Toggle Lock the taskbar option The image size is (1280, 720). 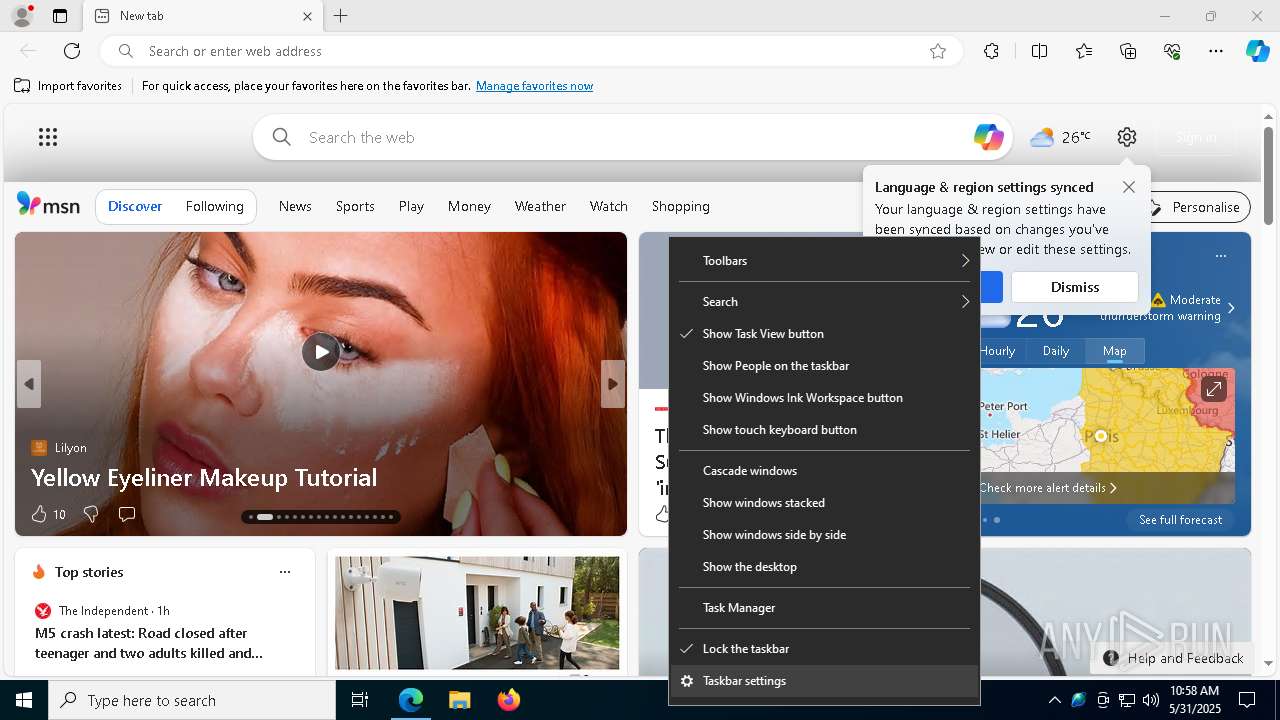pos(825,649)
